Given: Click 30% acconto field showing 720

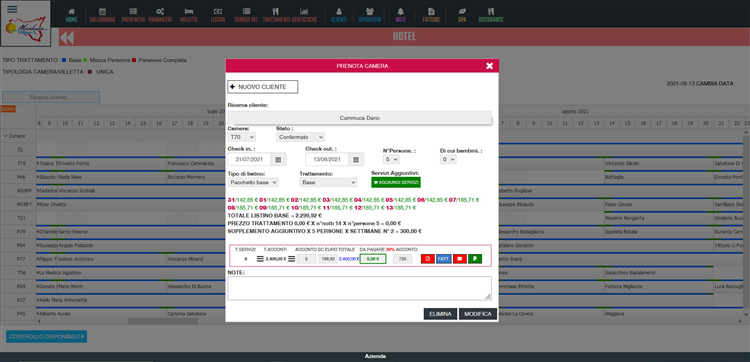Looking at the screenshot, I should (403, 259).
